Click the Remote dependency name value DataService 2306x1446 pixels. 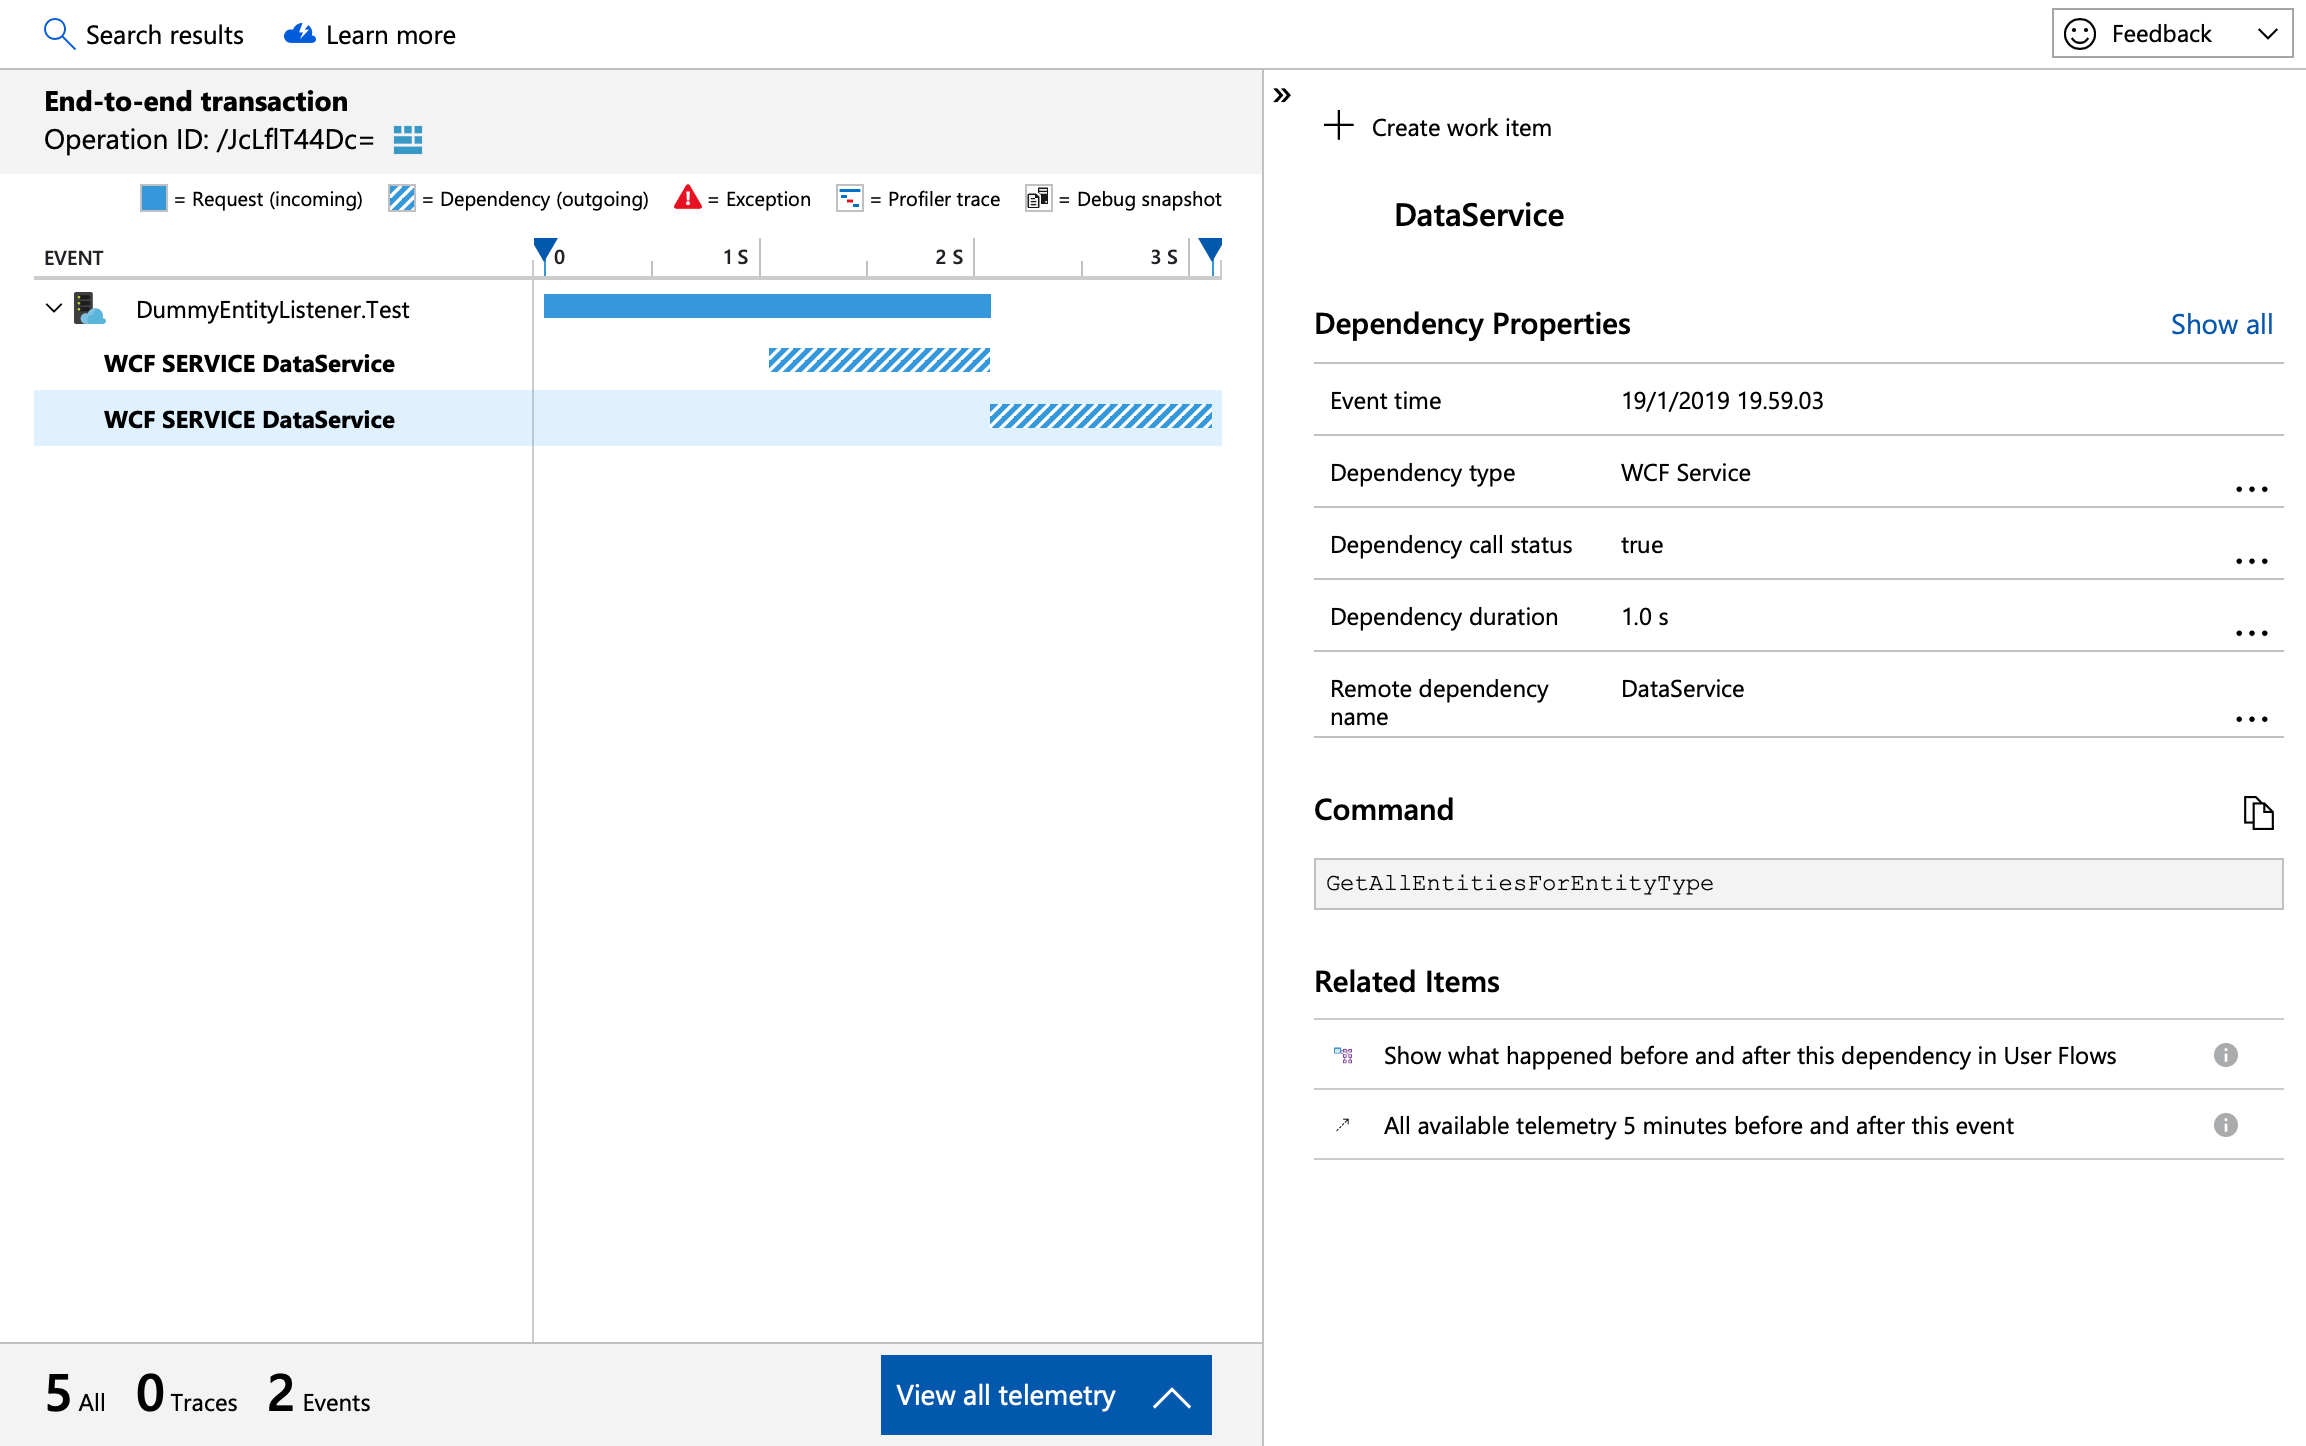pyautogui.click(x=1682, y=689)
